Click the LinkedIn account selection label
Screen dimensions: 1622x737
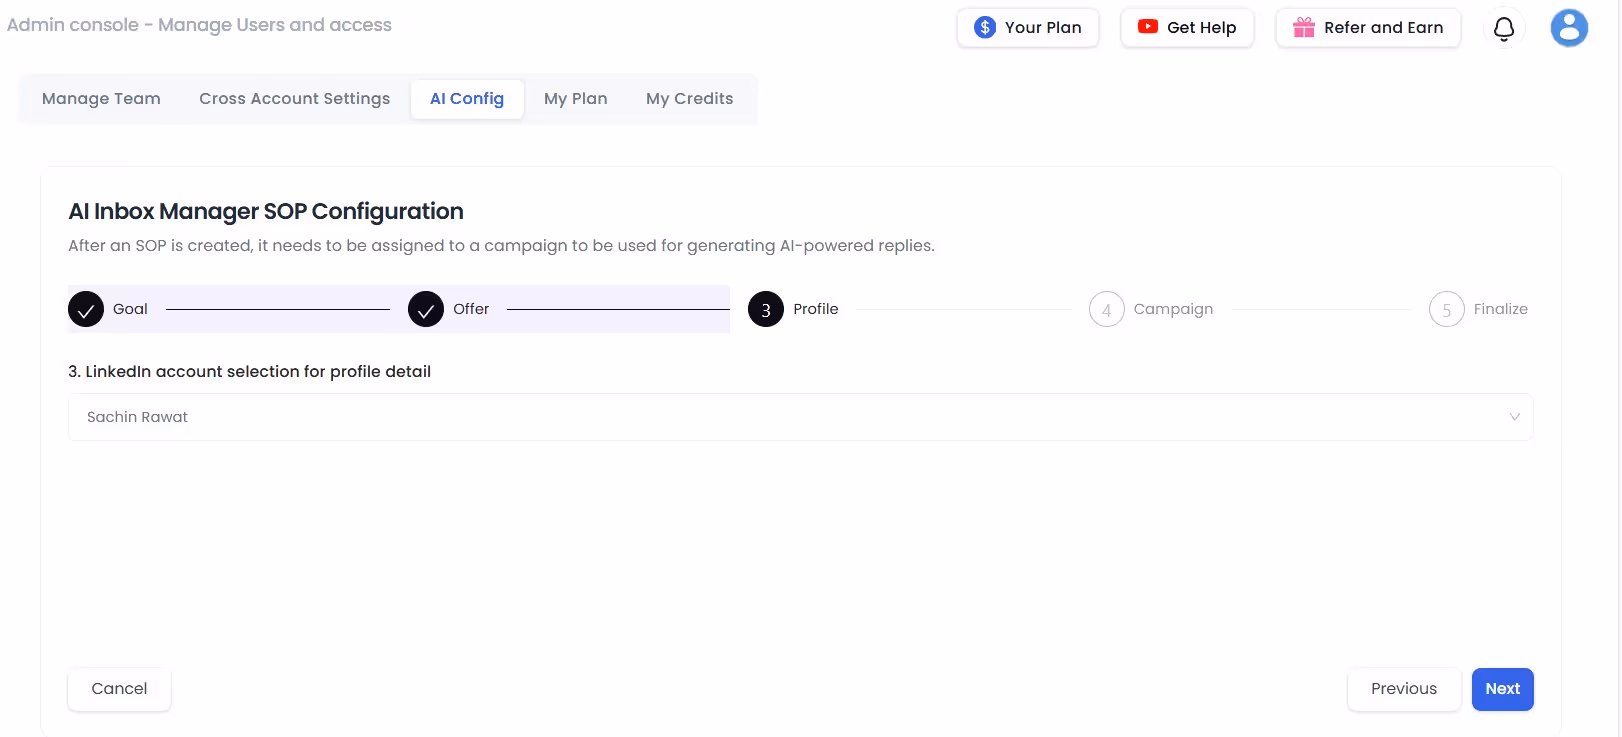coord(249,371)
